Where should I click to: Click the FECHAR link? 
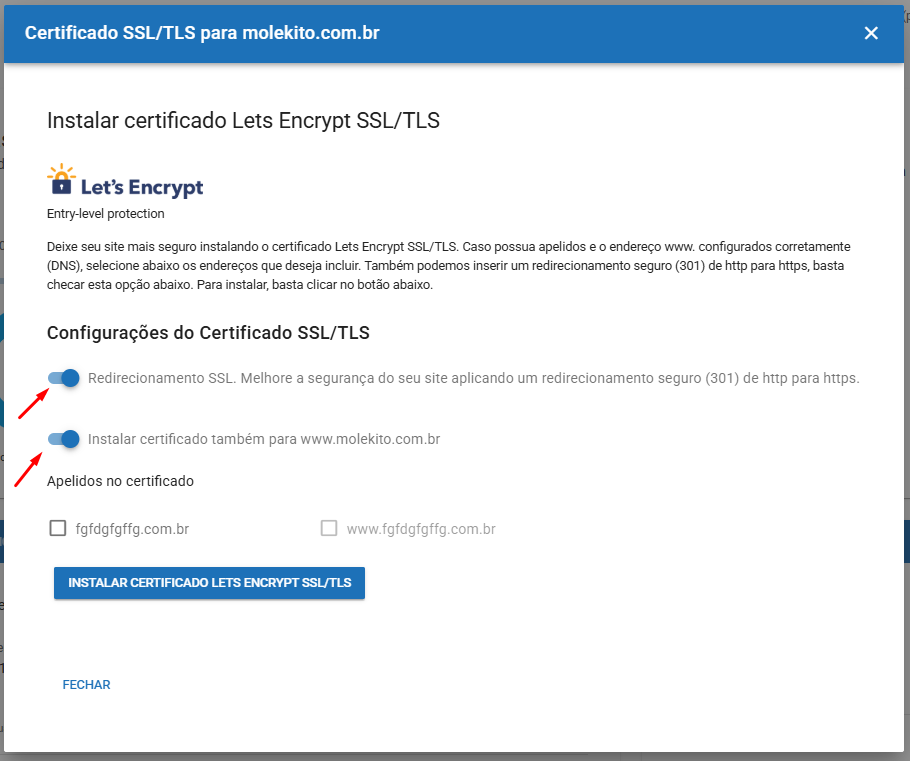tap(86, 684)
